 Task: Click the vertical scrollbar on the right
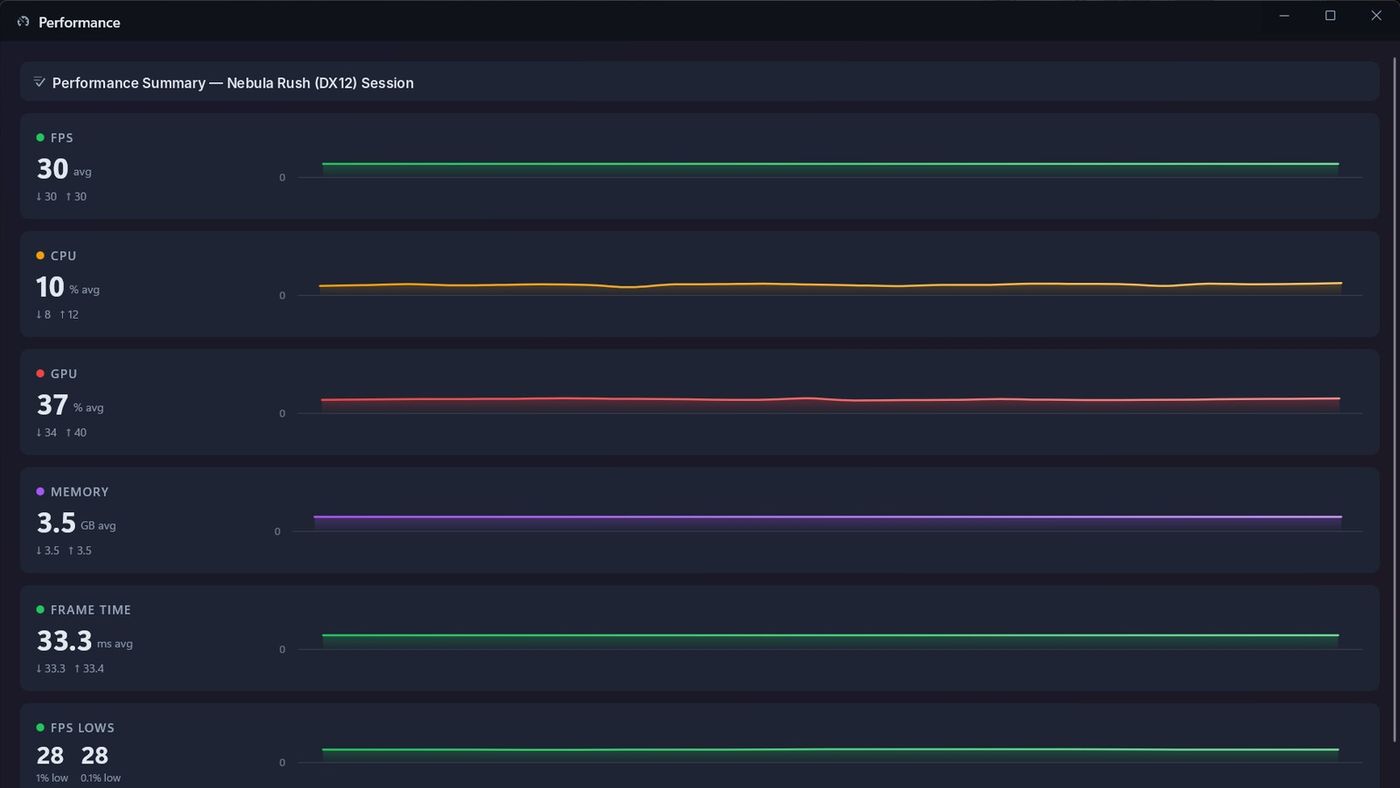tap(1395, 400)
